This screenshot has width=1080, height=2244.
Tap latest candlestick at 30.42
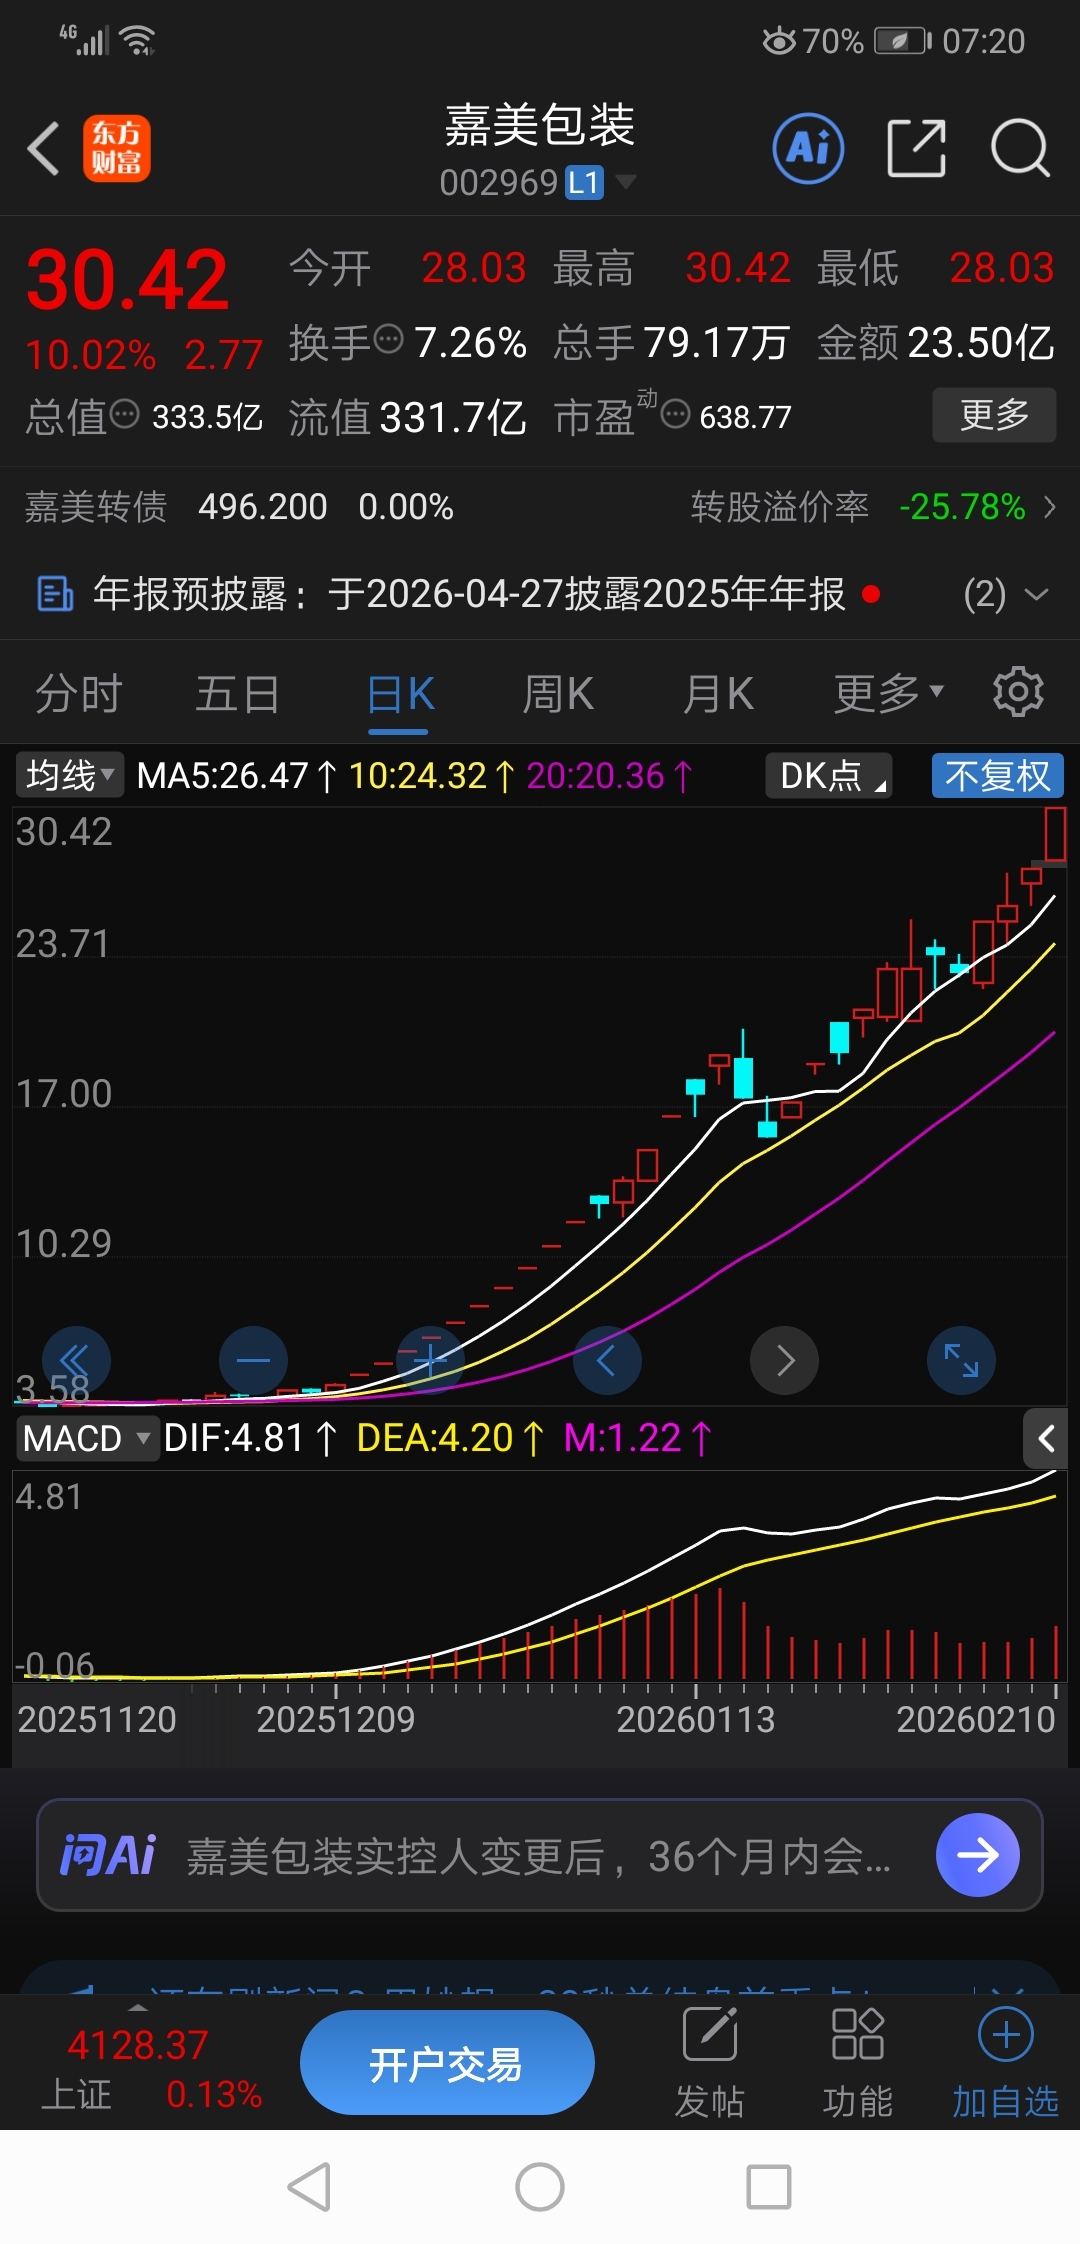click(x=1055, y=834)
